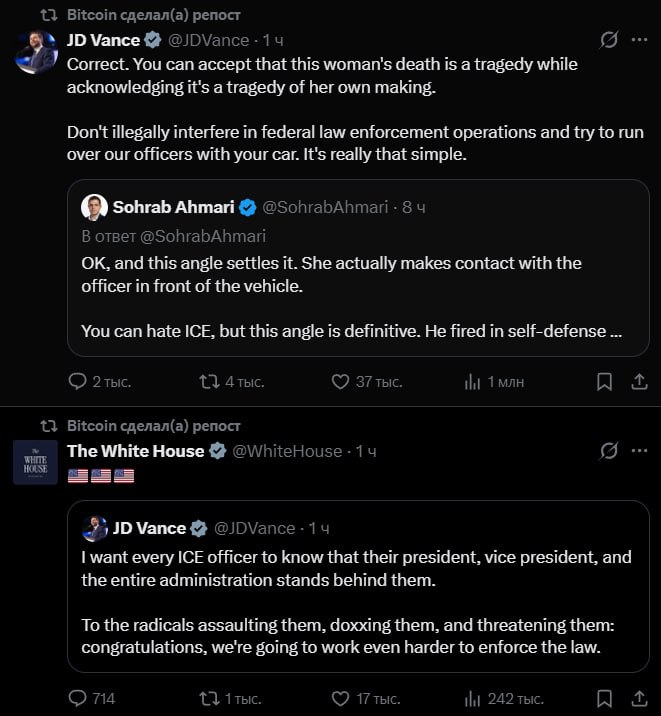
Task: Open Grok icon on JD Vance post
Action: pos(608,40)
